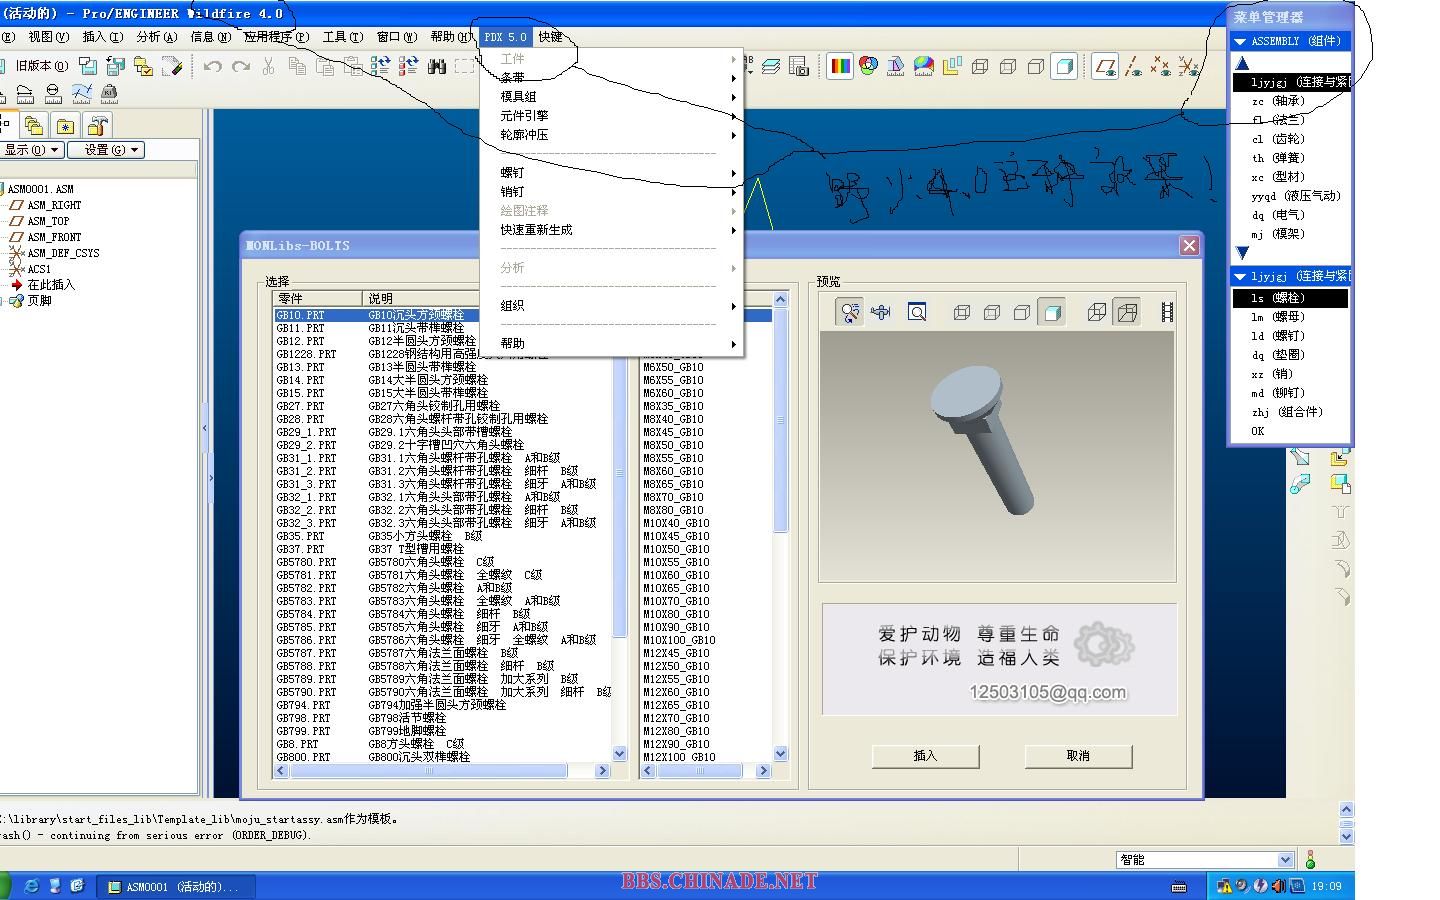Select M10X60_GB10 size entry

(676, 575)
